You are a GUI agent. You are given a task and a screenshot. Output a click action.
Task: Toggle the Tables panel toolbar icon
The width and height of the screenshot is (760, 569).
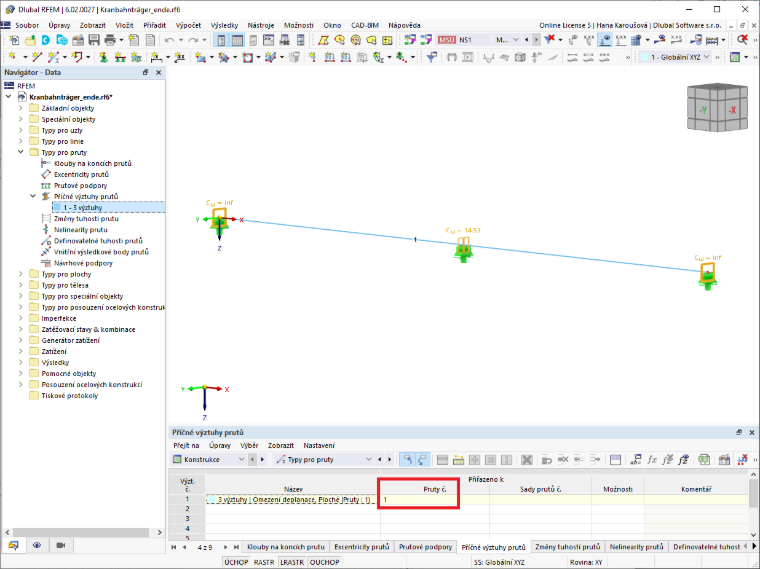[x=238, y=40]
